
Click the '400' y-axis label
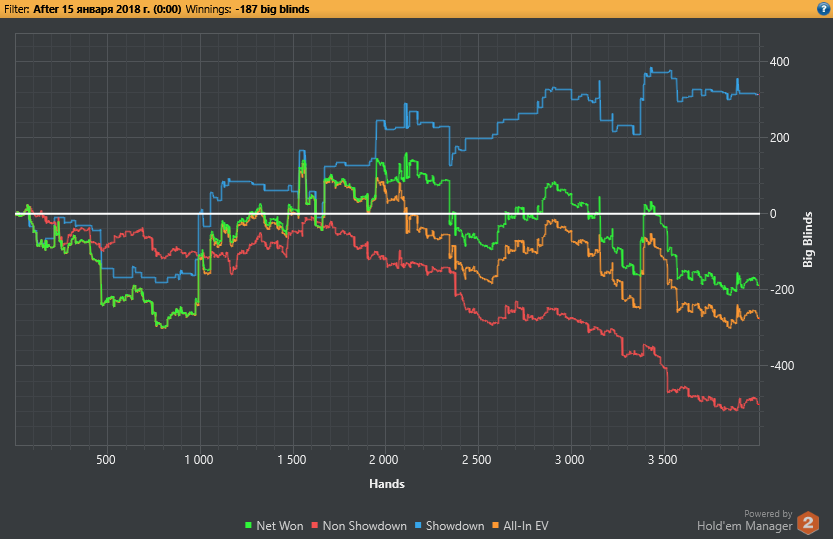point(779,62)
